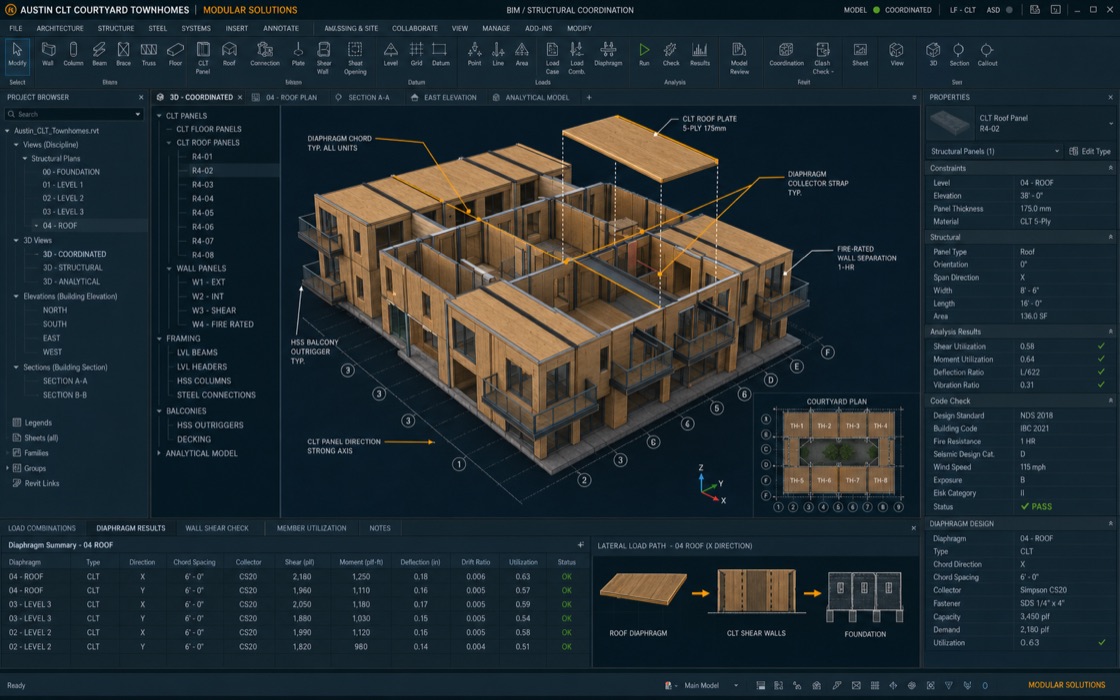Open the Connection tool
The height and width of the screenshot is (700, 1120).
pos(265,55)
